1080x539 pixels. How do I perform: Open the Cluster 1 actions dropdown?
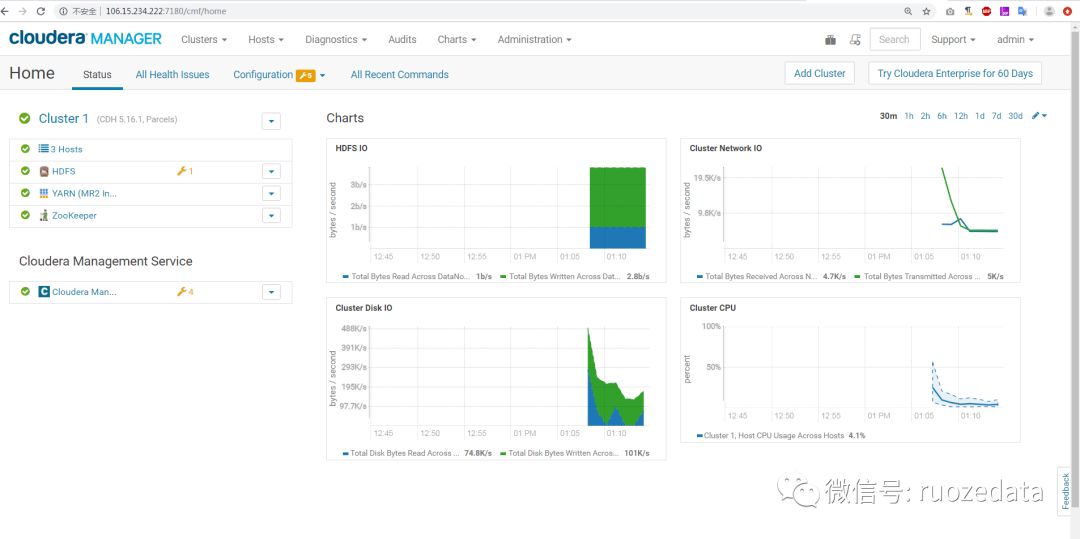[x=271, y=121]
